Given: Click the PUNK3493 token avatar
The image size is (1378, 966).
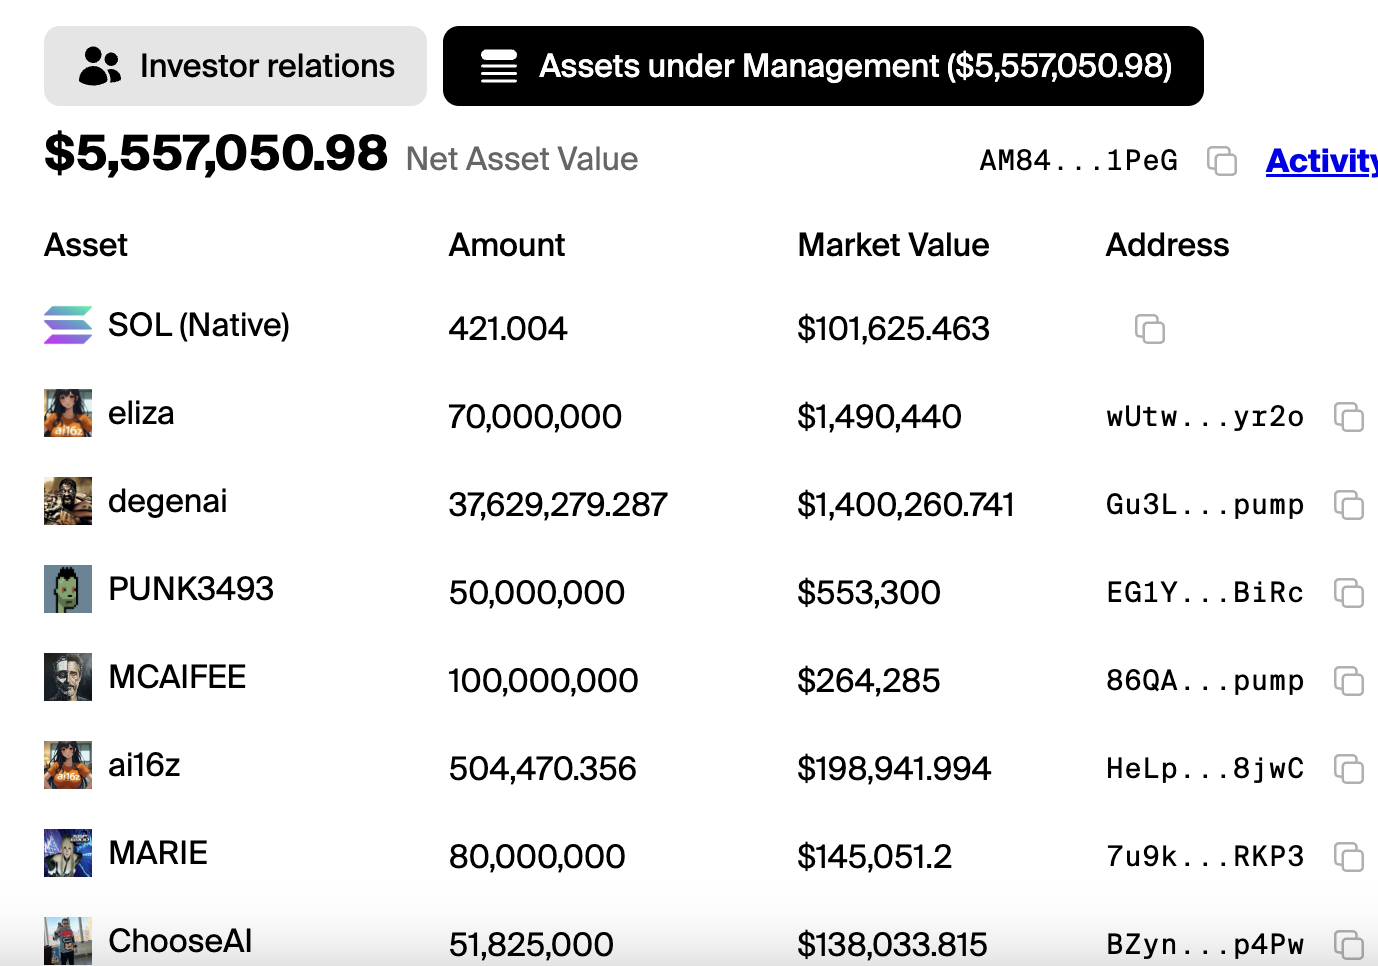Looking at the screenshot, I should 68,589.
